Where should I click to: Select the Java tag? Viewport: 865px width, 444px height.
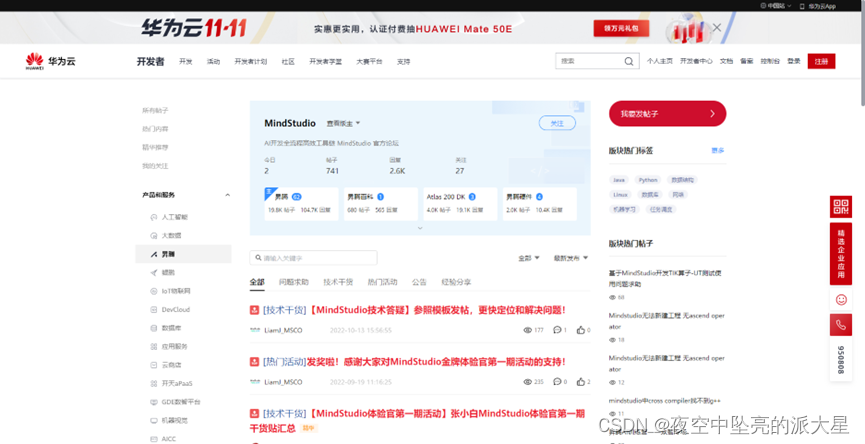(620, 180)
